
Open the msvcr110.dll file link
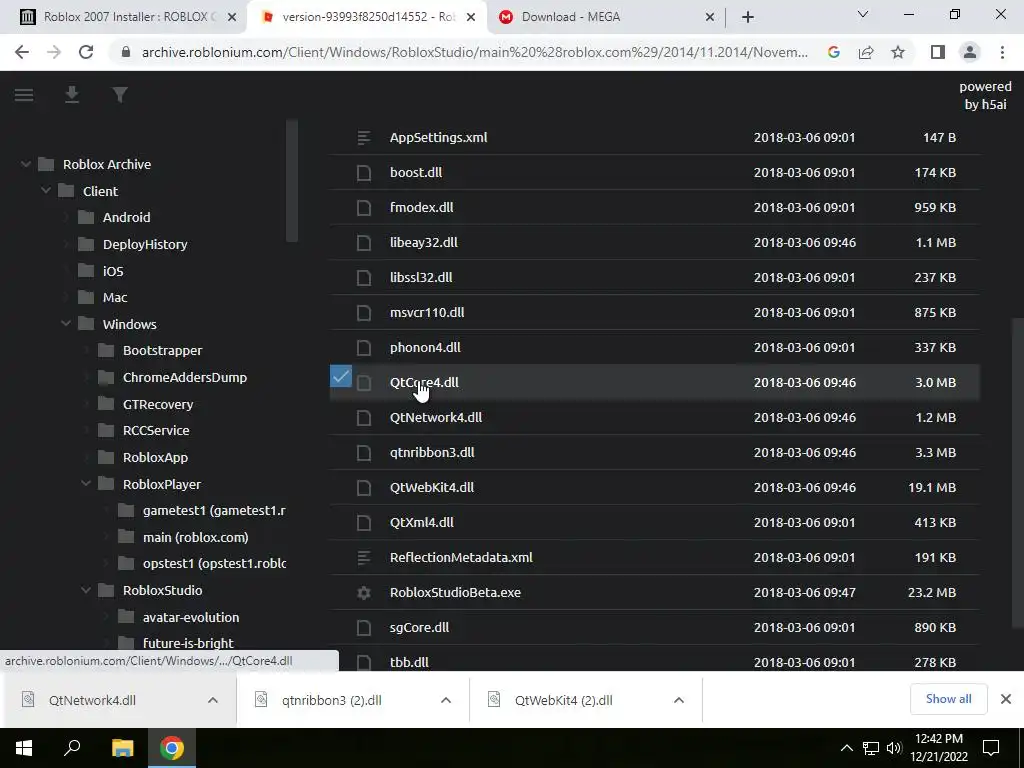427,312
